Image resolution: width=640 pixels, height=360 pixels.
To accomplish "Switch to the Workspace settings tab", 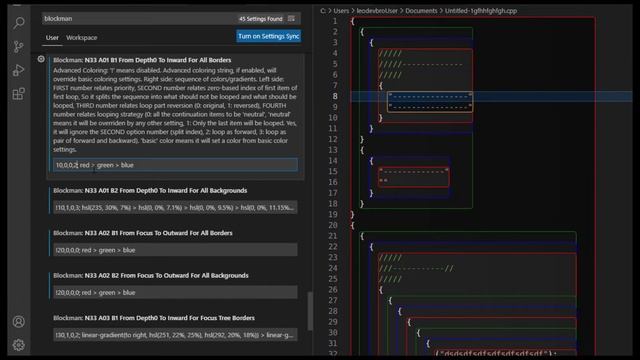I will [82, 38].
